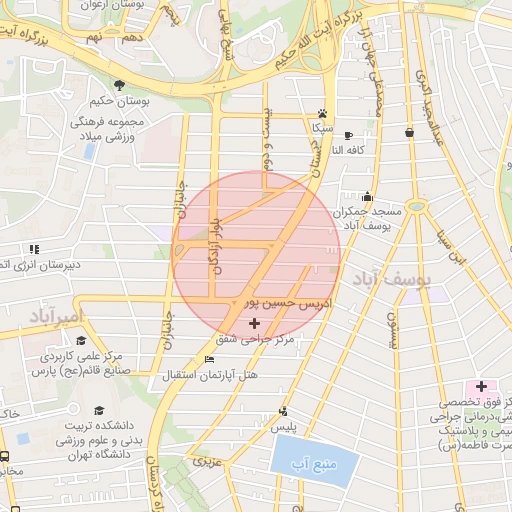Click the bus icon at left edge
Image resolution: width=512 pixels, height=512 pixels.
(x=4, y=456)
